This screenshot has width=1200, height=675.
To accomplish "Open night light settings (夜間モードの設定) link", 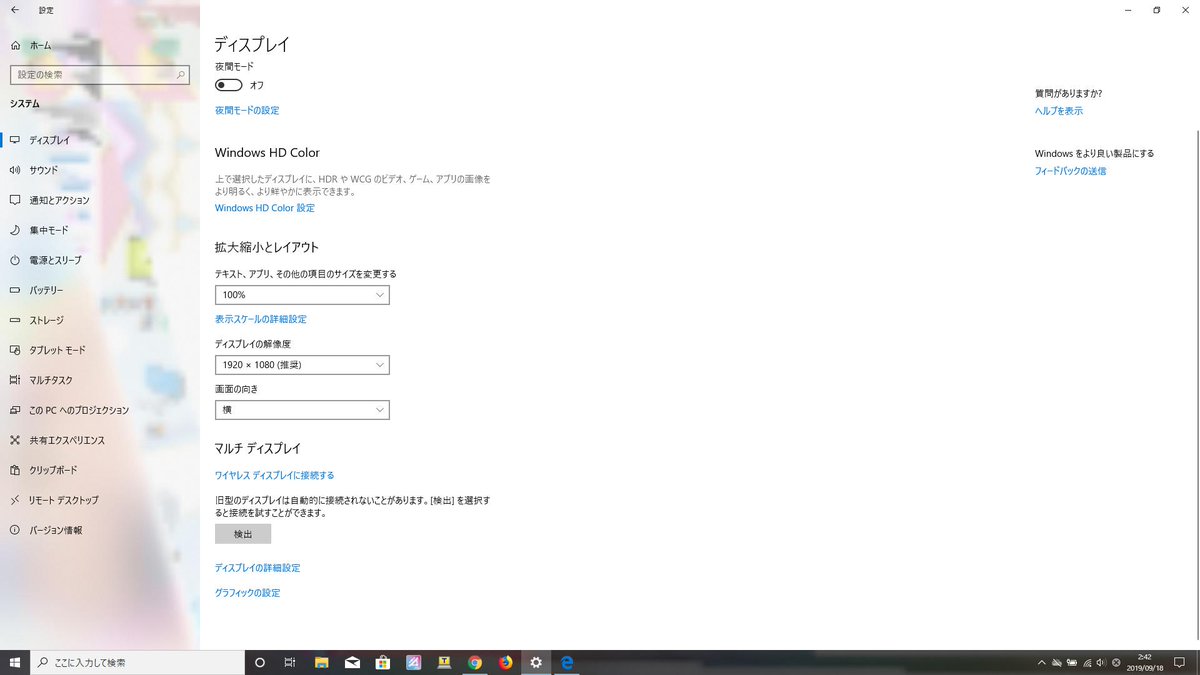I will click(x=247, y=110).
